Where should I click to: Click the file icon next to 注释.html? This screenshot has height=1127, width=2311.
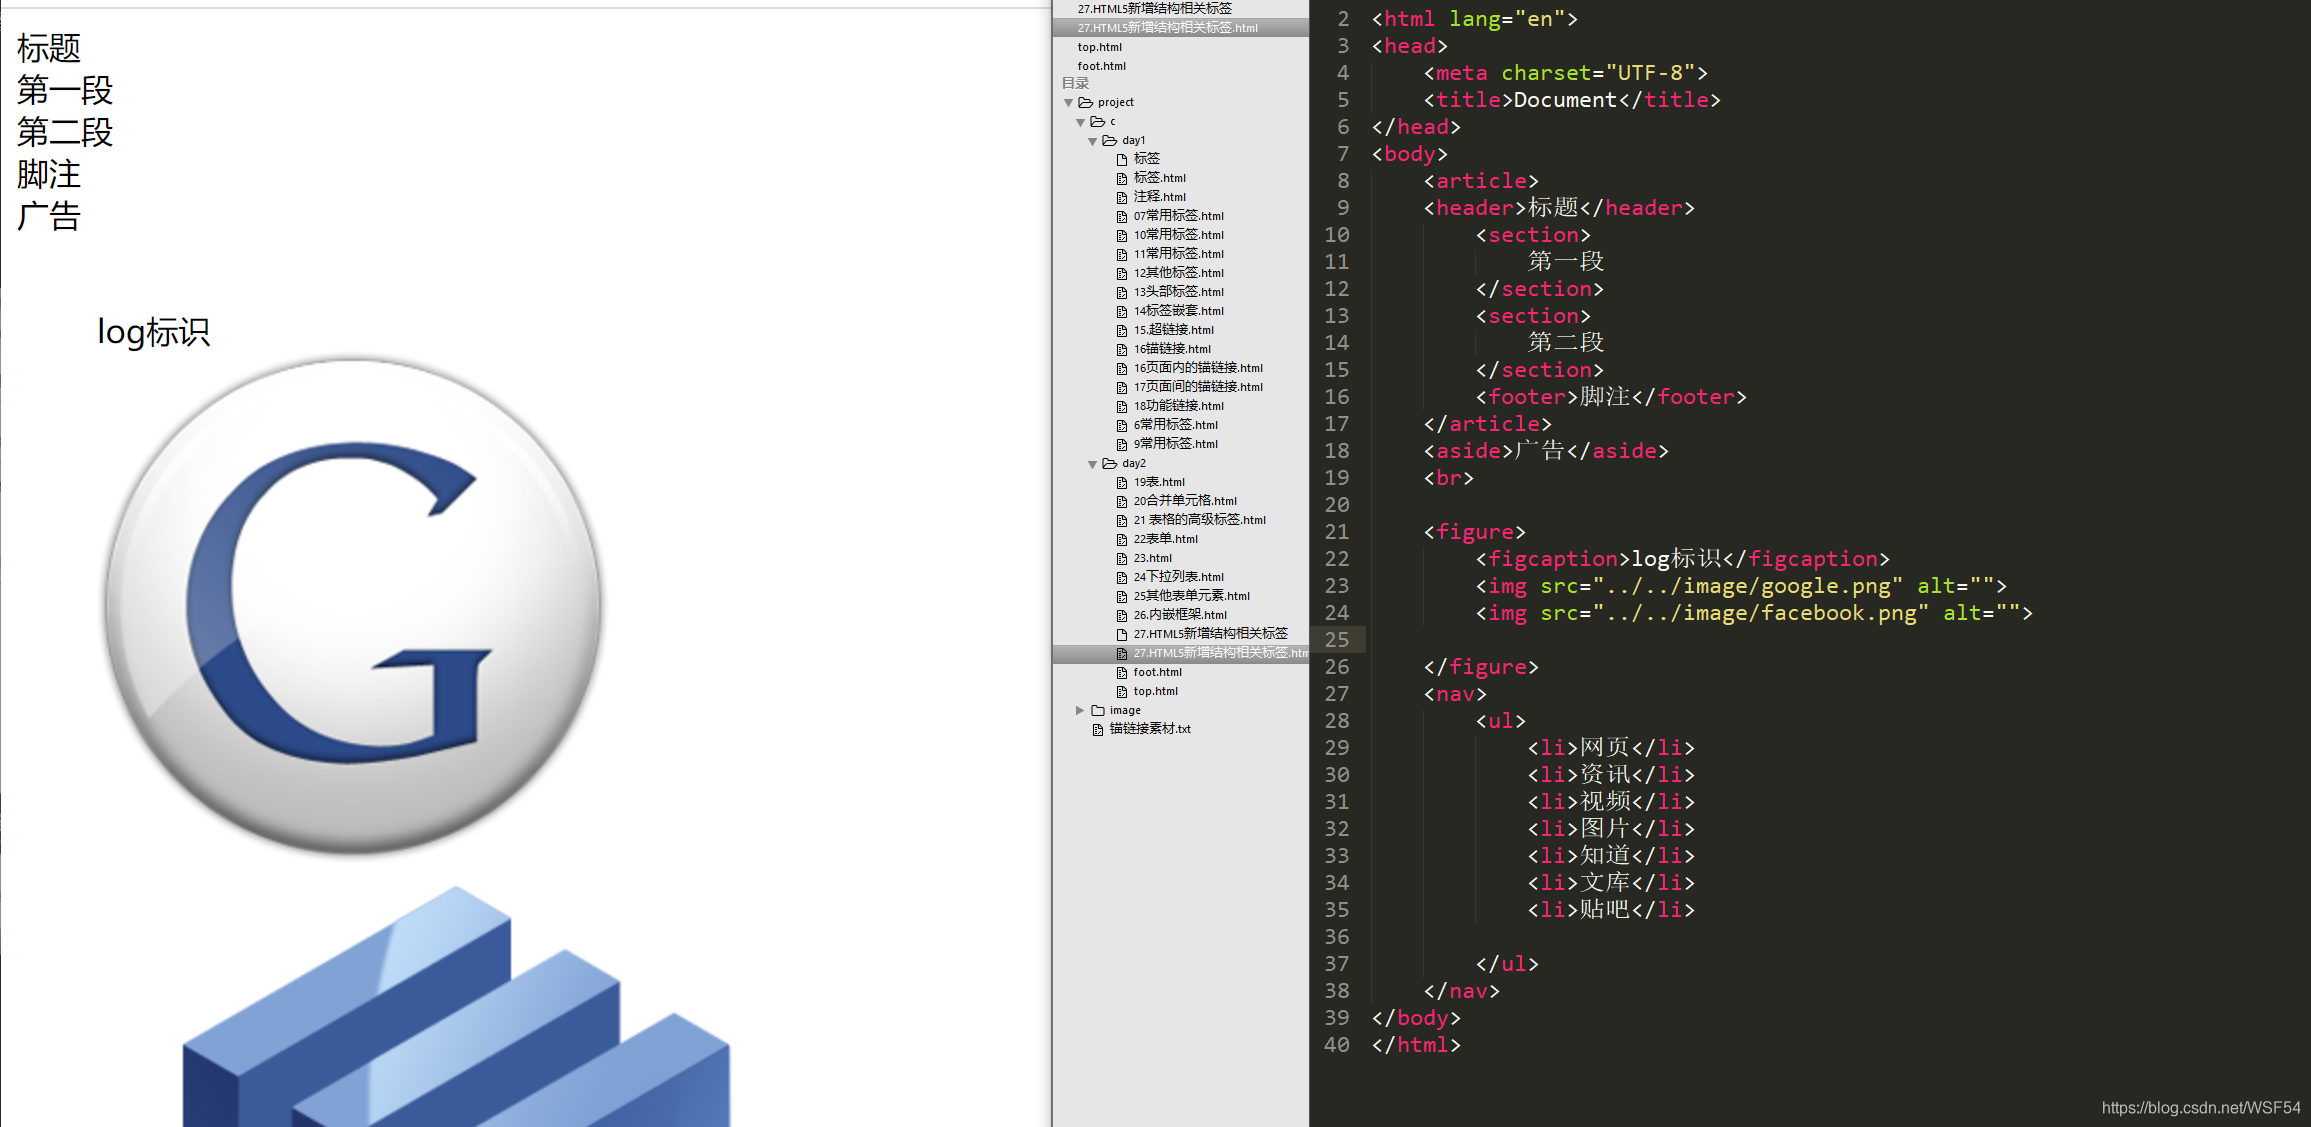pos(1122,197)
